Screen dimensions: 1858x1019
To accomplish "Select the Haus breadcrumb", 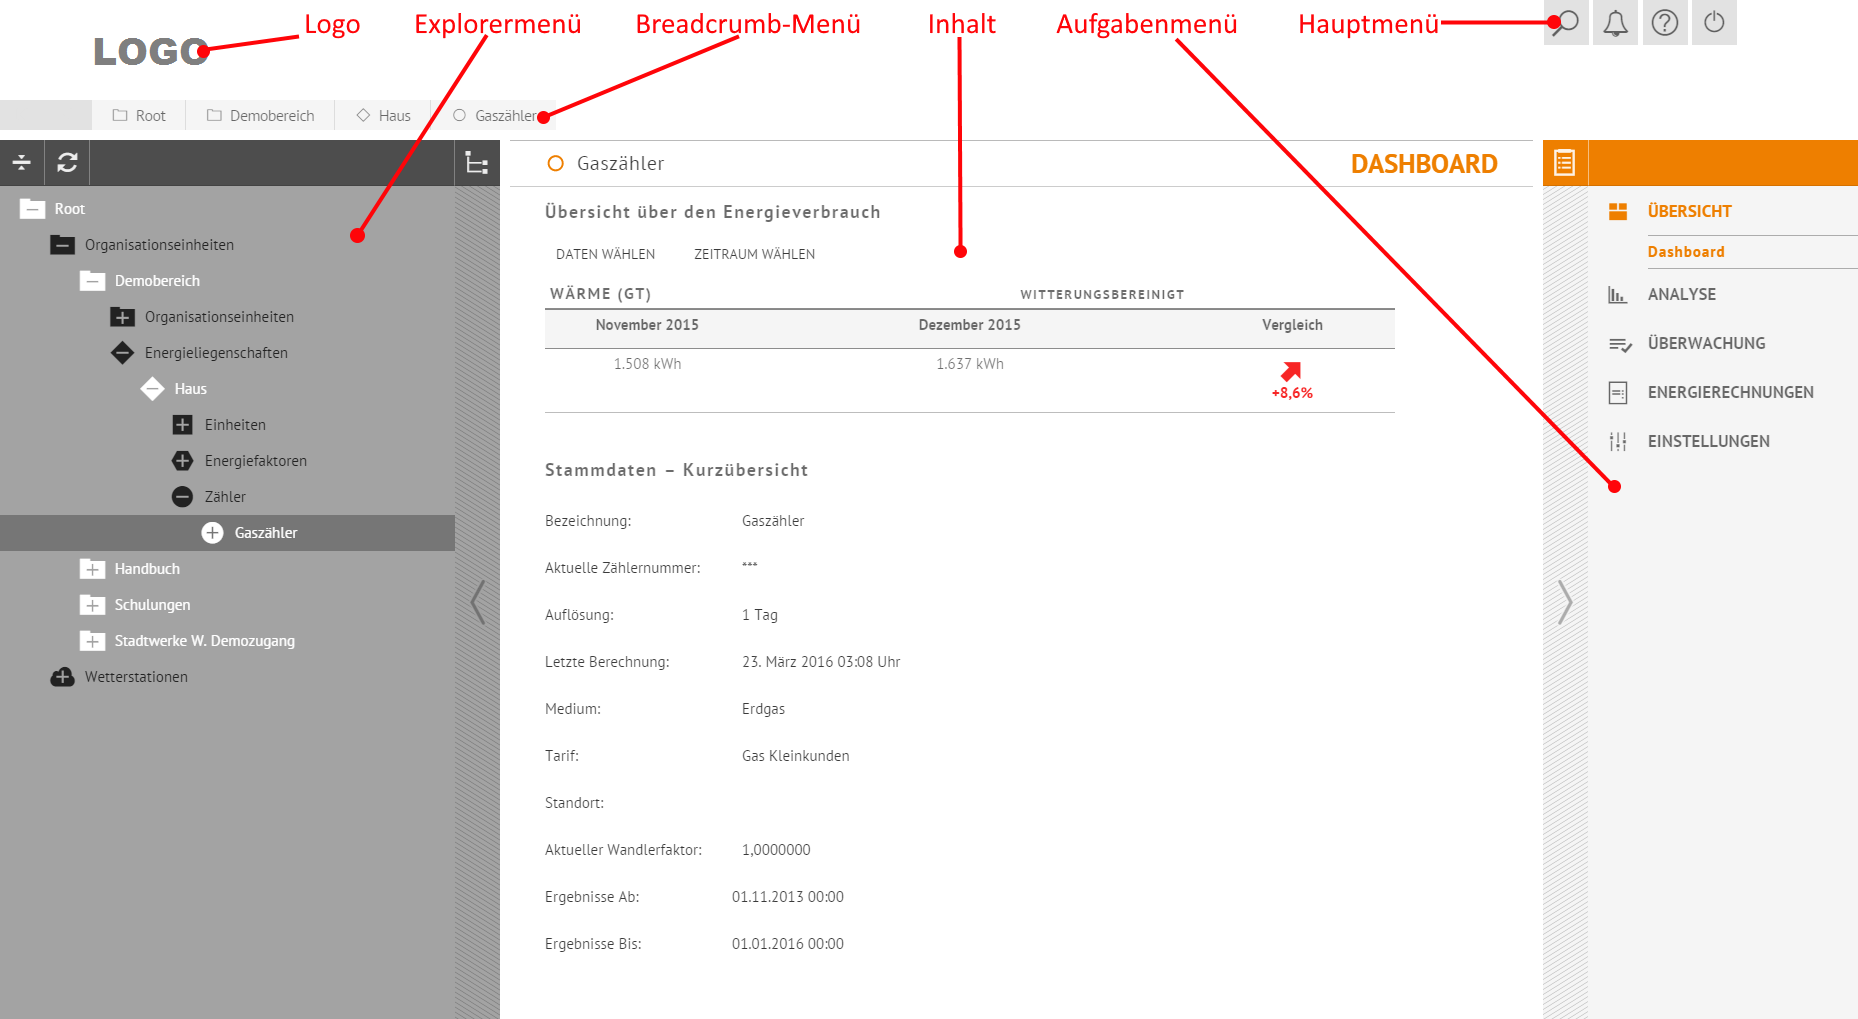I will 384,116.
